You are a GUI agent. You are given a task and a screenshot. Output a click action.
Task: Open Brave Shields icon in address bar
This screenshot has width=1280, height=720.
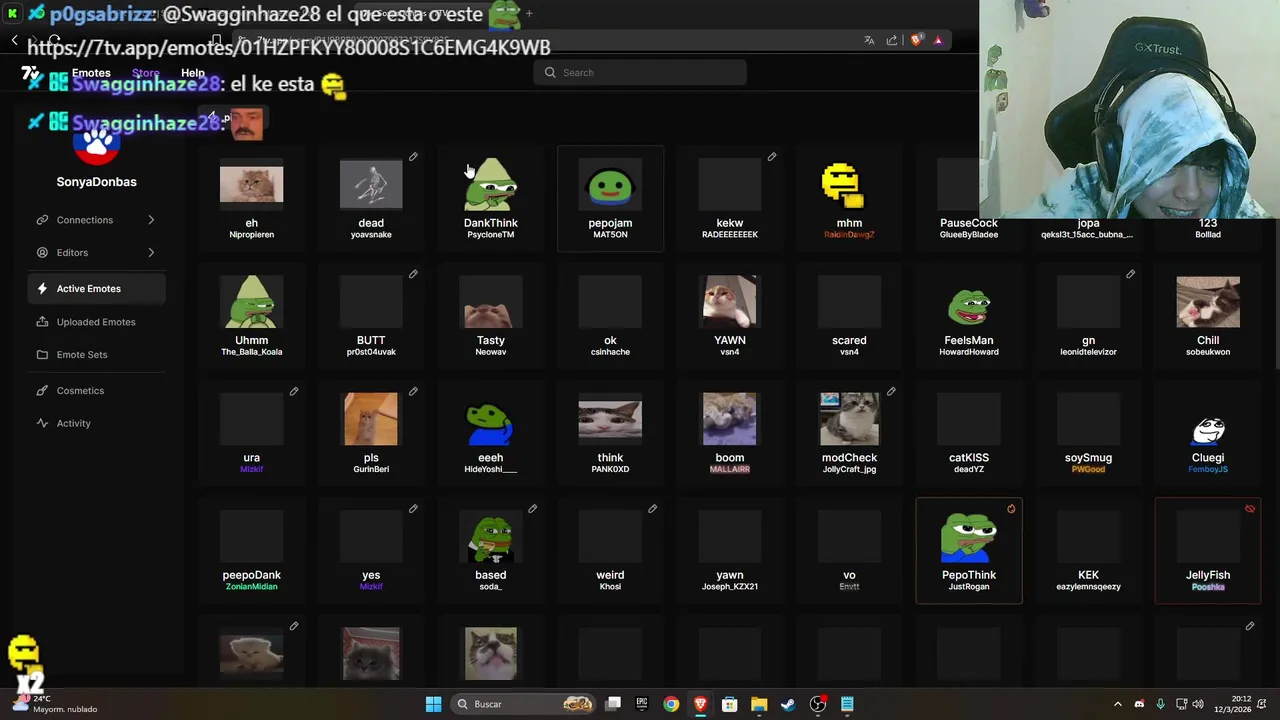[x=916, y=40]
